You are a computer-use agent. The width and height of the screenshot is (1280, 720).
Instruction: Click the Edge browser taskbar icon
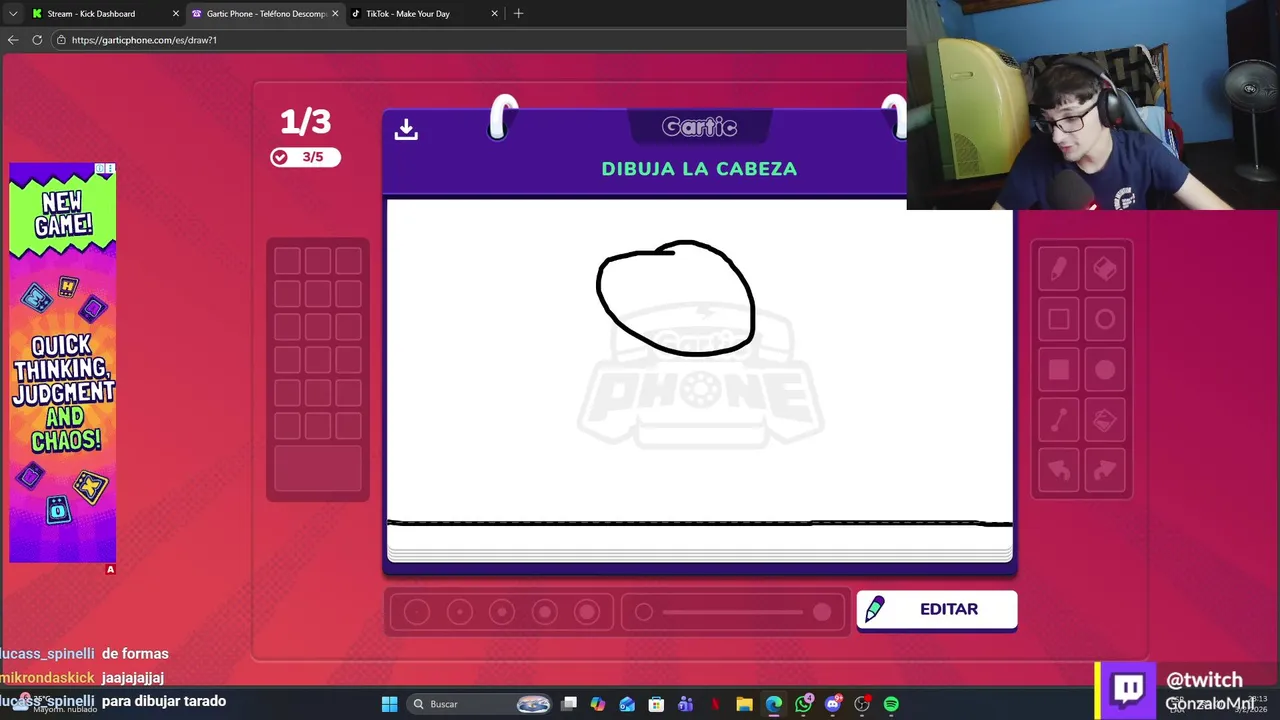pos(774,704)
